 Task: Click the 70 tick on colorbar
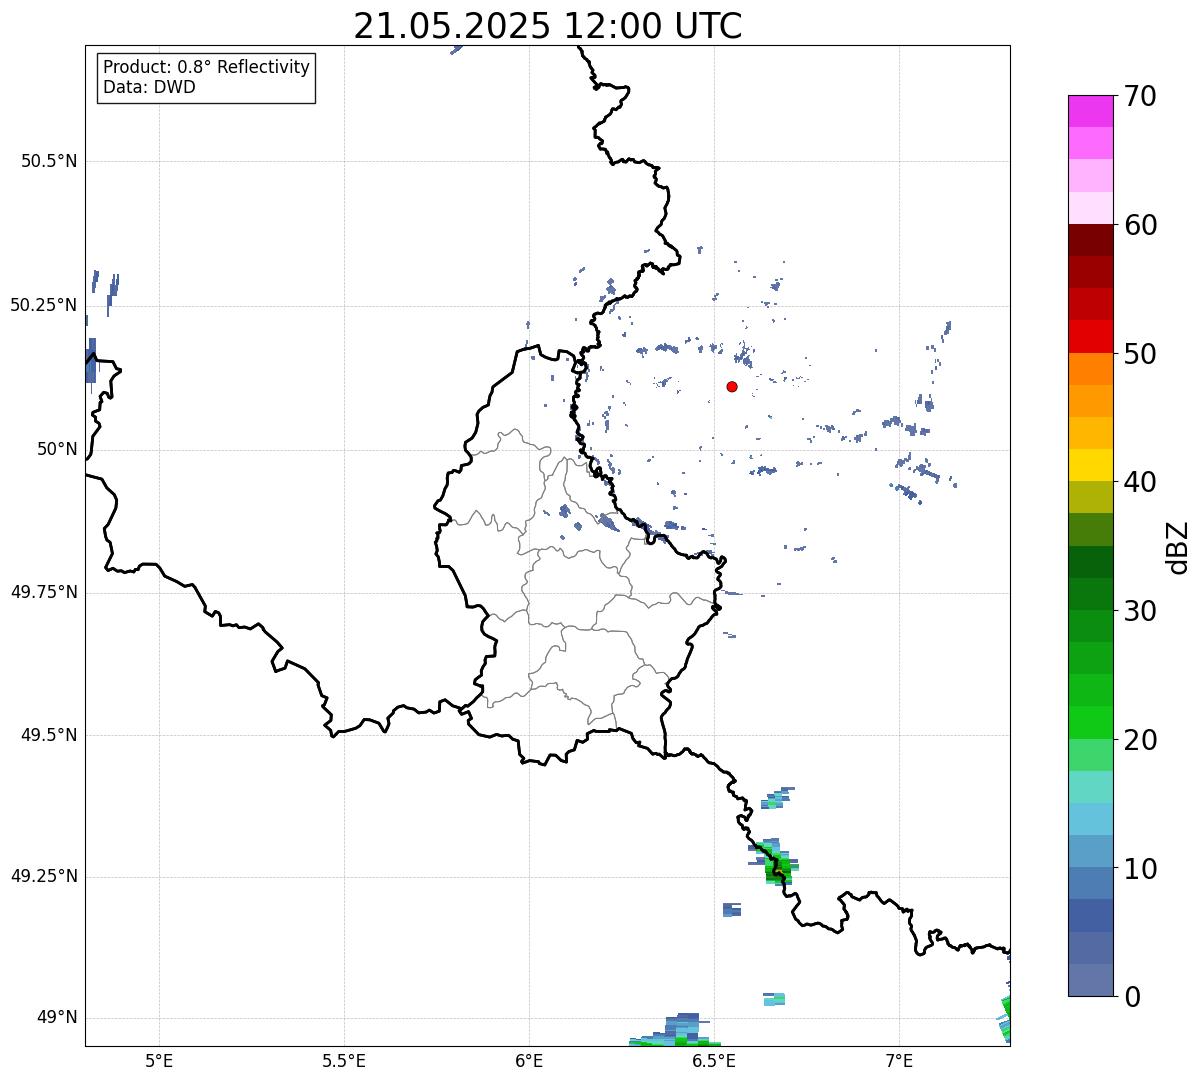click(x=1140, y=96)
